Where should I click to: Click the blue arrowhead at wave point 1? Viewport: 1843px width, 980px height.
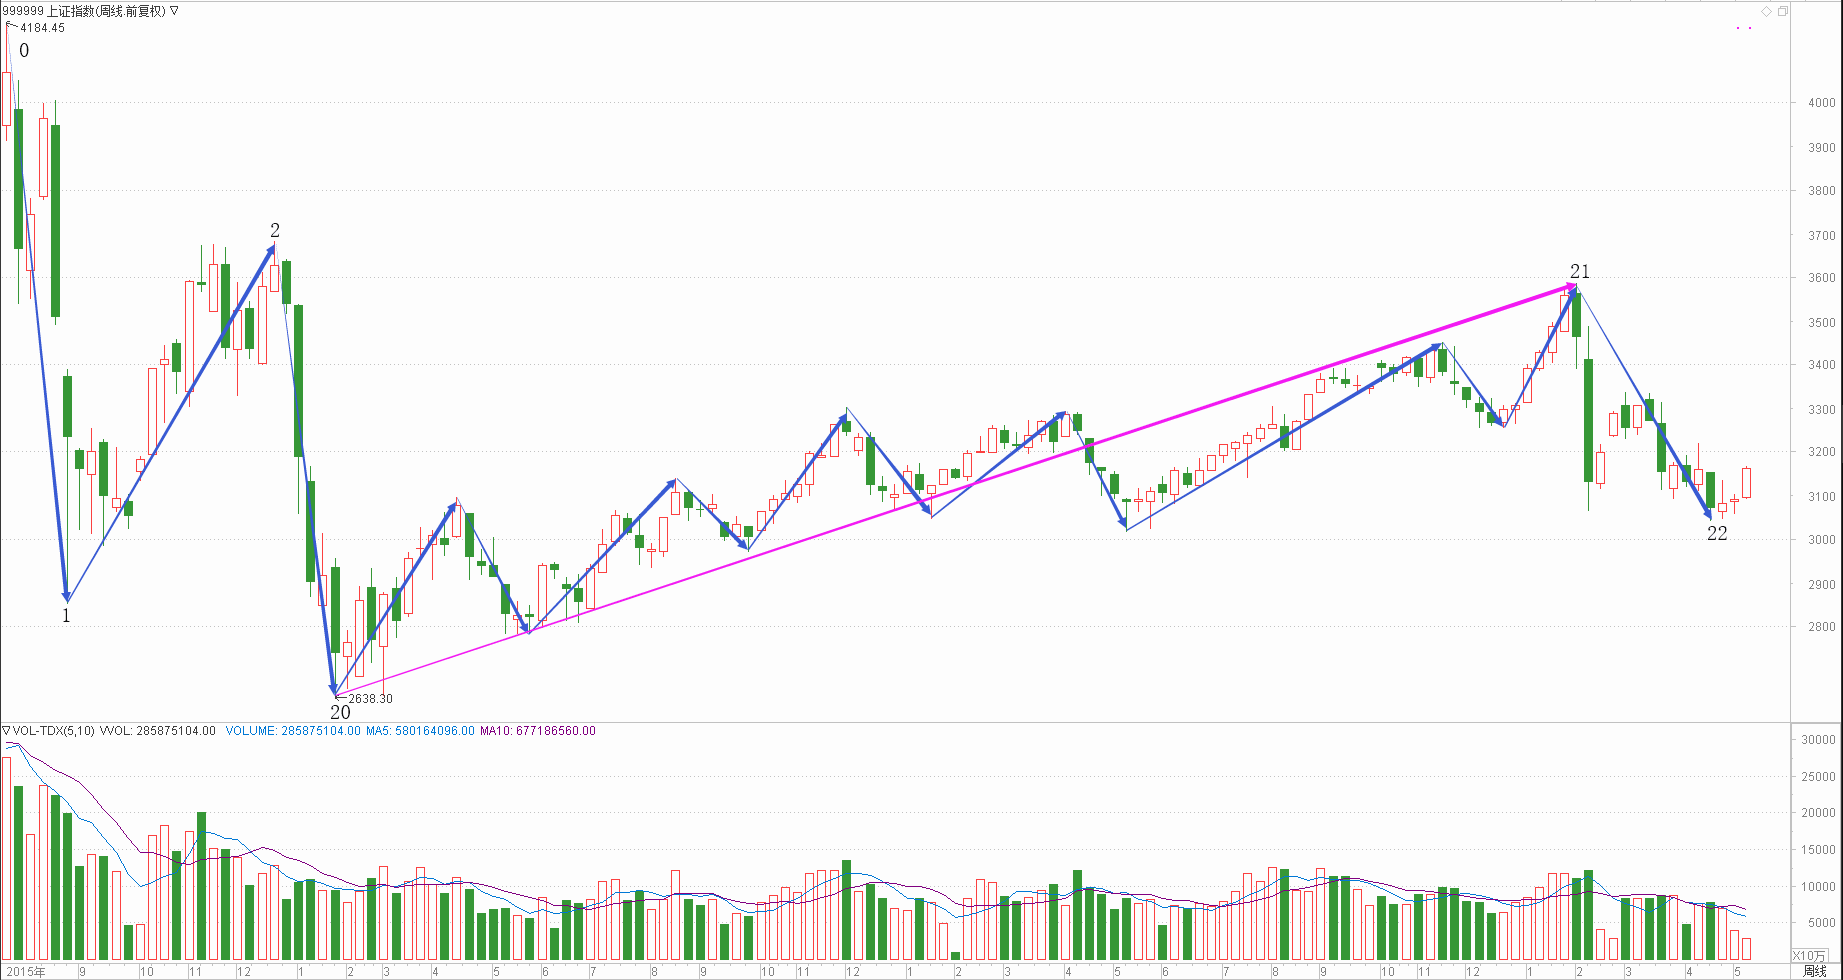coord(66,595)
